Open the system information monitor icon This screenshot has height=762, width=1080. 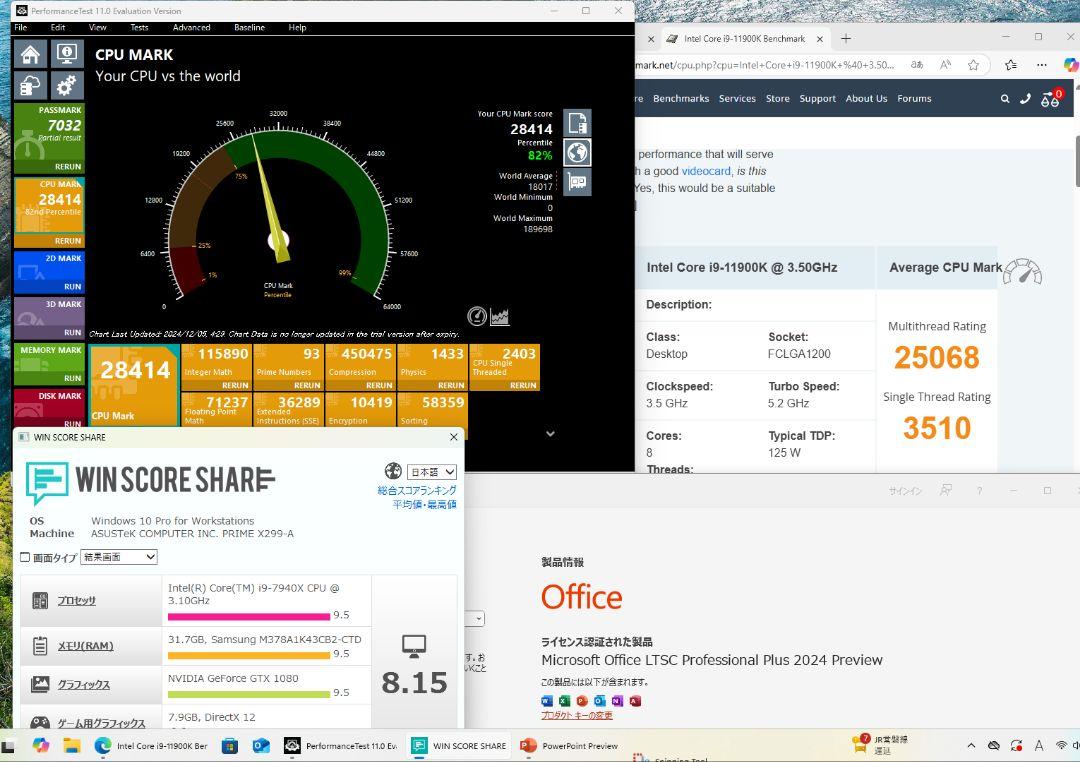67,54
